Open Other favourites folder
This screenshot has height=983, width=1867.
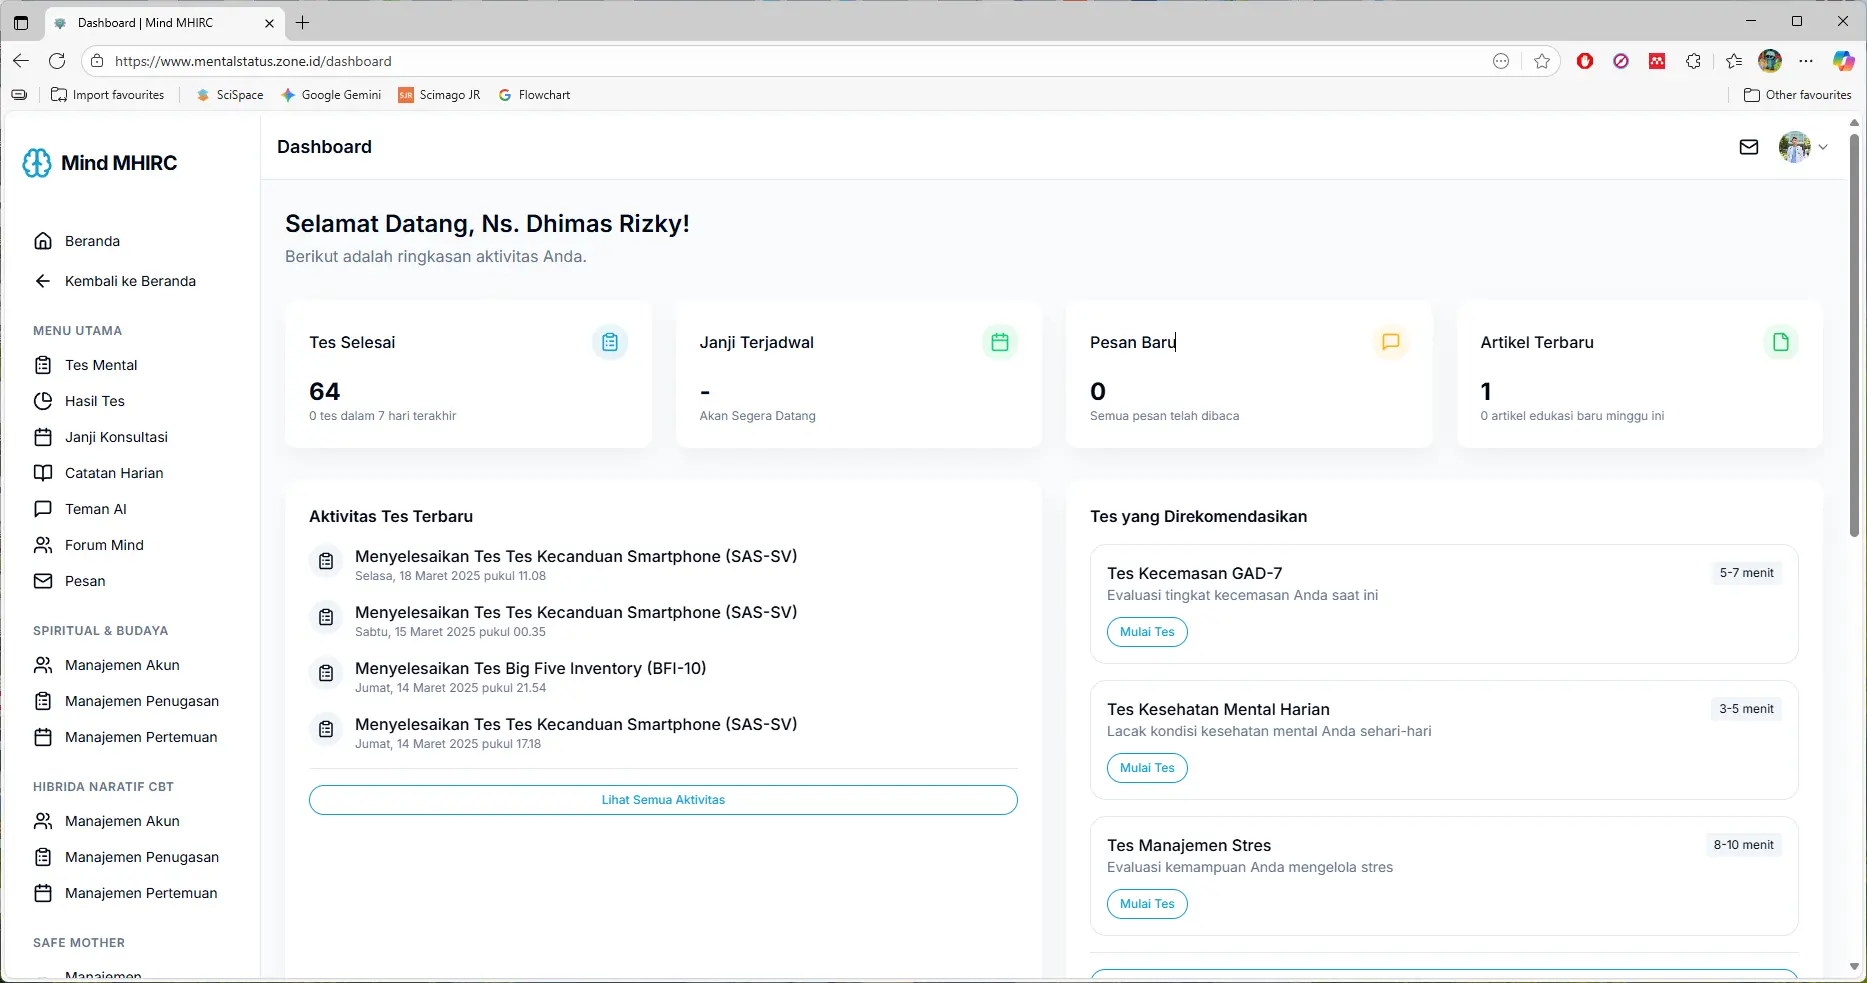[x=1797, y=95]
